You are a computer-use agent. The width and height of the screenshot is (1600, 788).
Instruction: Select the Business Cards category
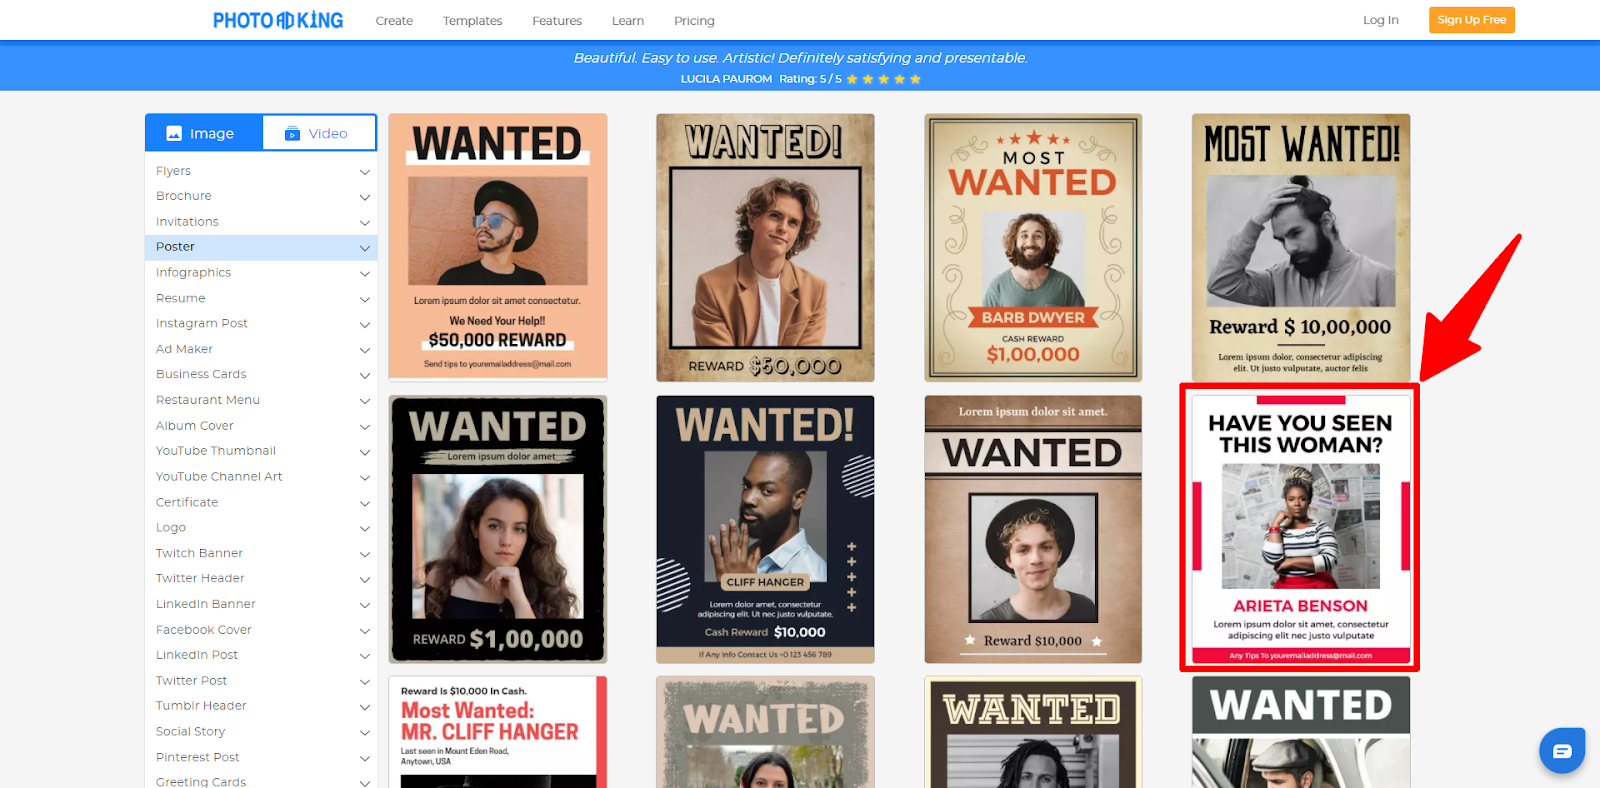201,374
